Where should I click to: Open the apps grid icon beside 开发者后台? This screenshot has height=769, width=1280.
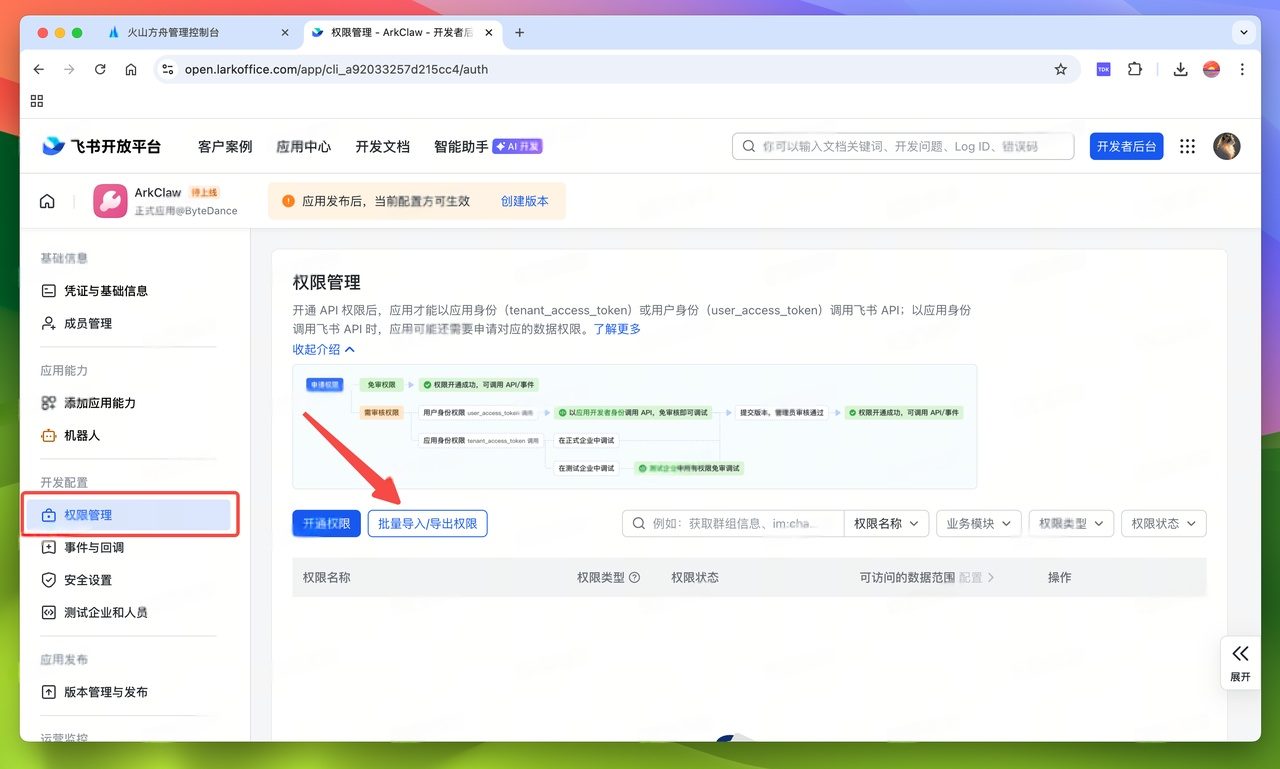(1187, 146)
